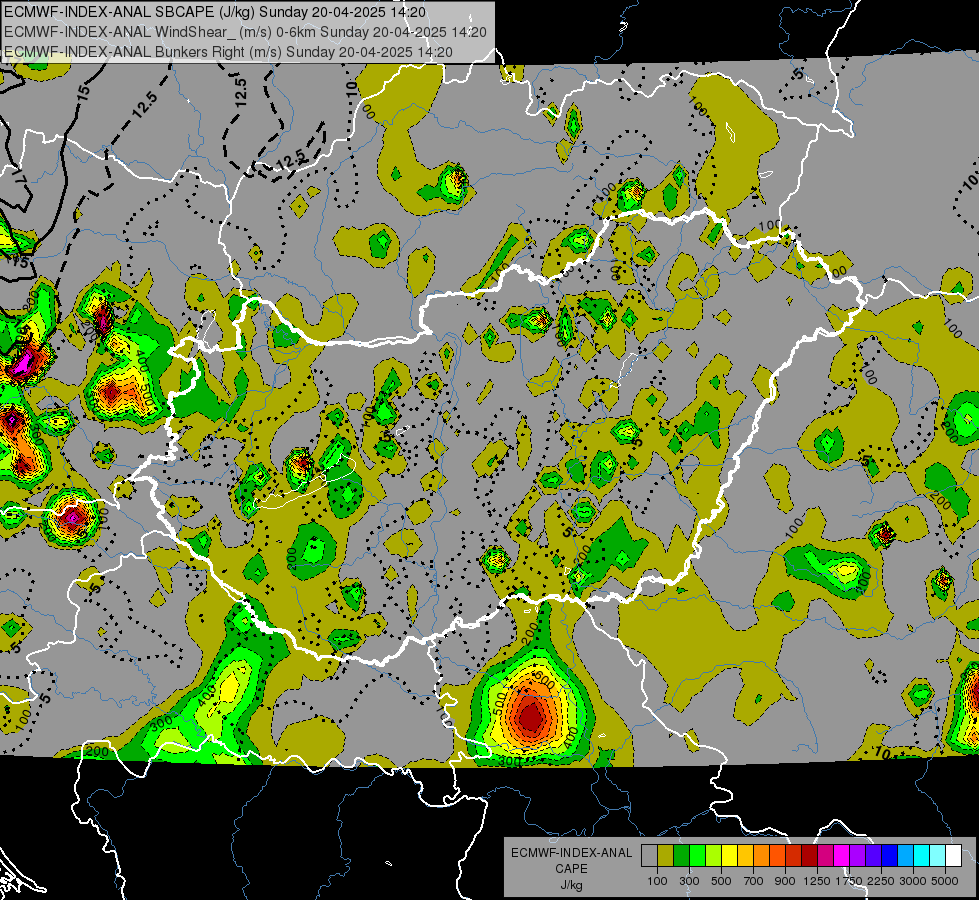Click the legend heading ECMWF-INDEX-ANAL
This screenshot has width=979, height=900.
point(571,853)
